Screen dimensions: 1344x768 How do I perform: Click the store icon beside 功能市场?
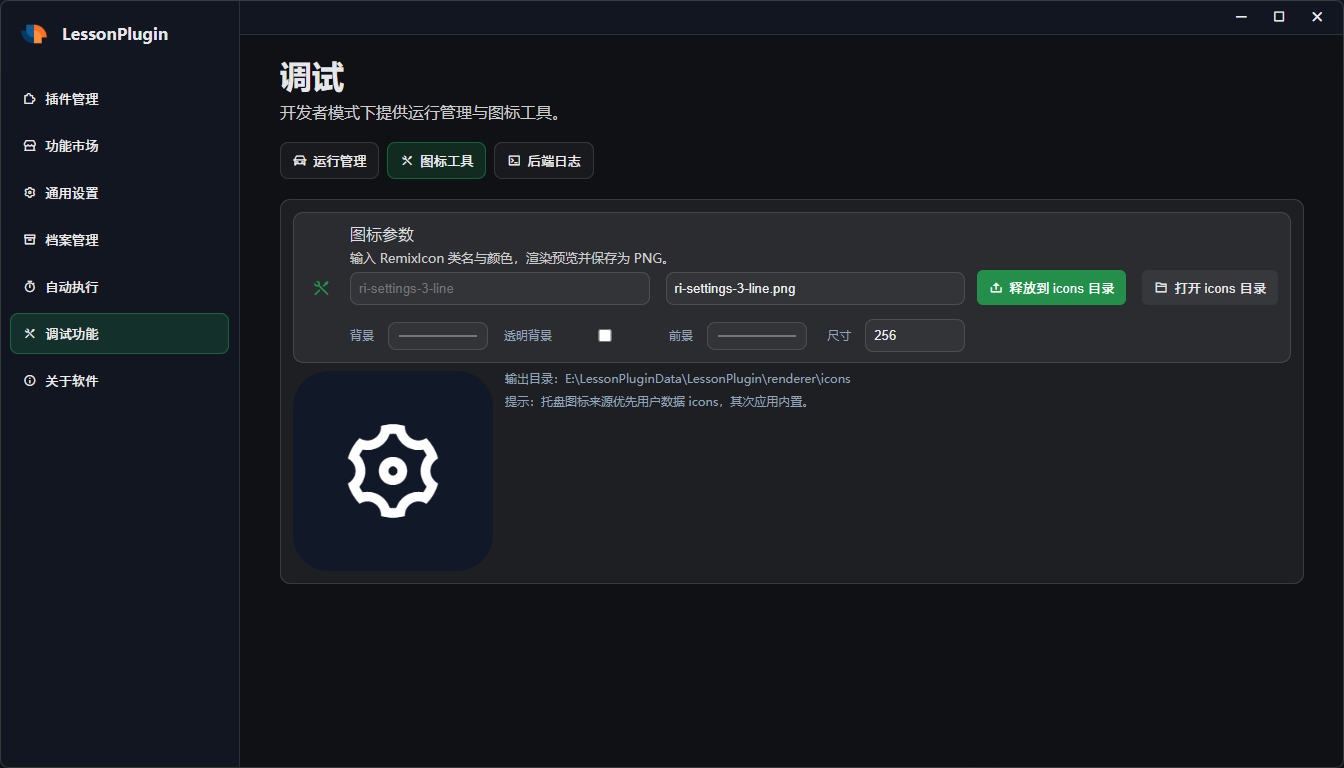pos(30,146)
